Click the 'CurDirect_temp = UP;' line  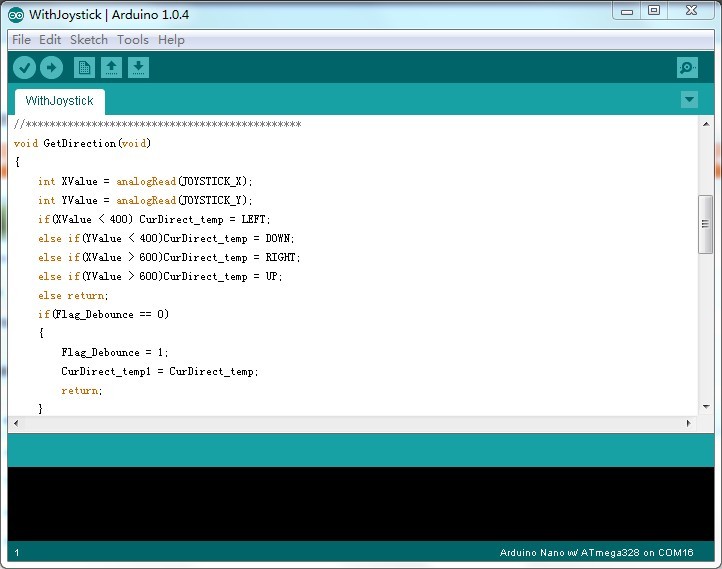pos(160,276)
